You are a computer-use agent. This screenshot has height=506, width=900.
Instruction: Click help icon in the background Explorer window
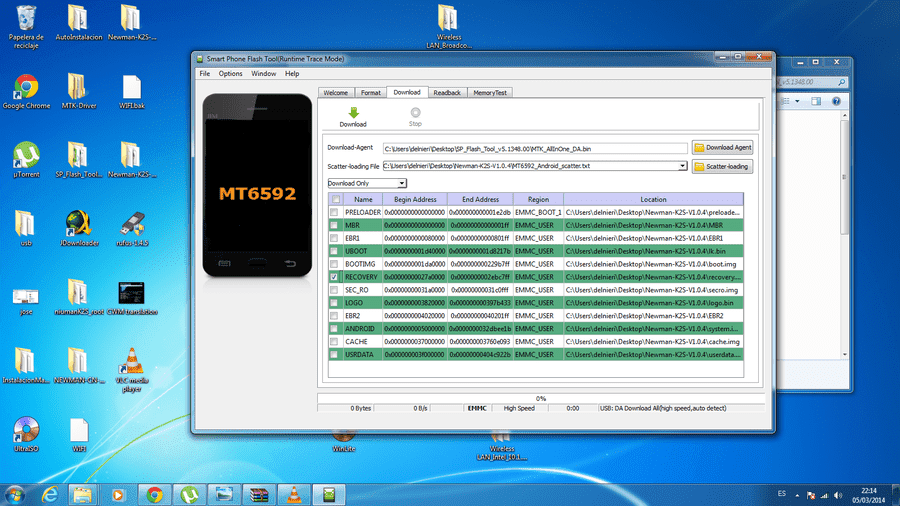pos(836,101)
